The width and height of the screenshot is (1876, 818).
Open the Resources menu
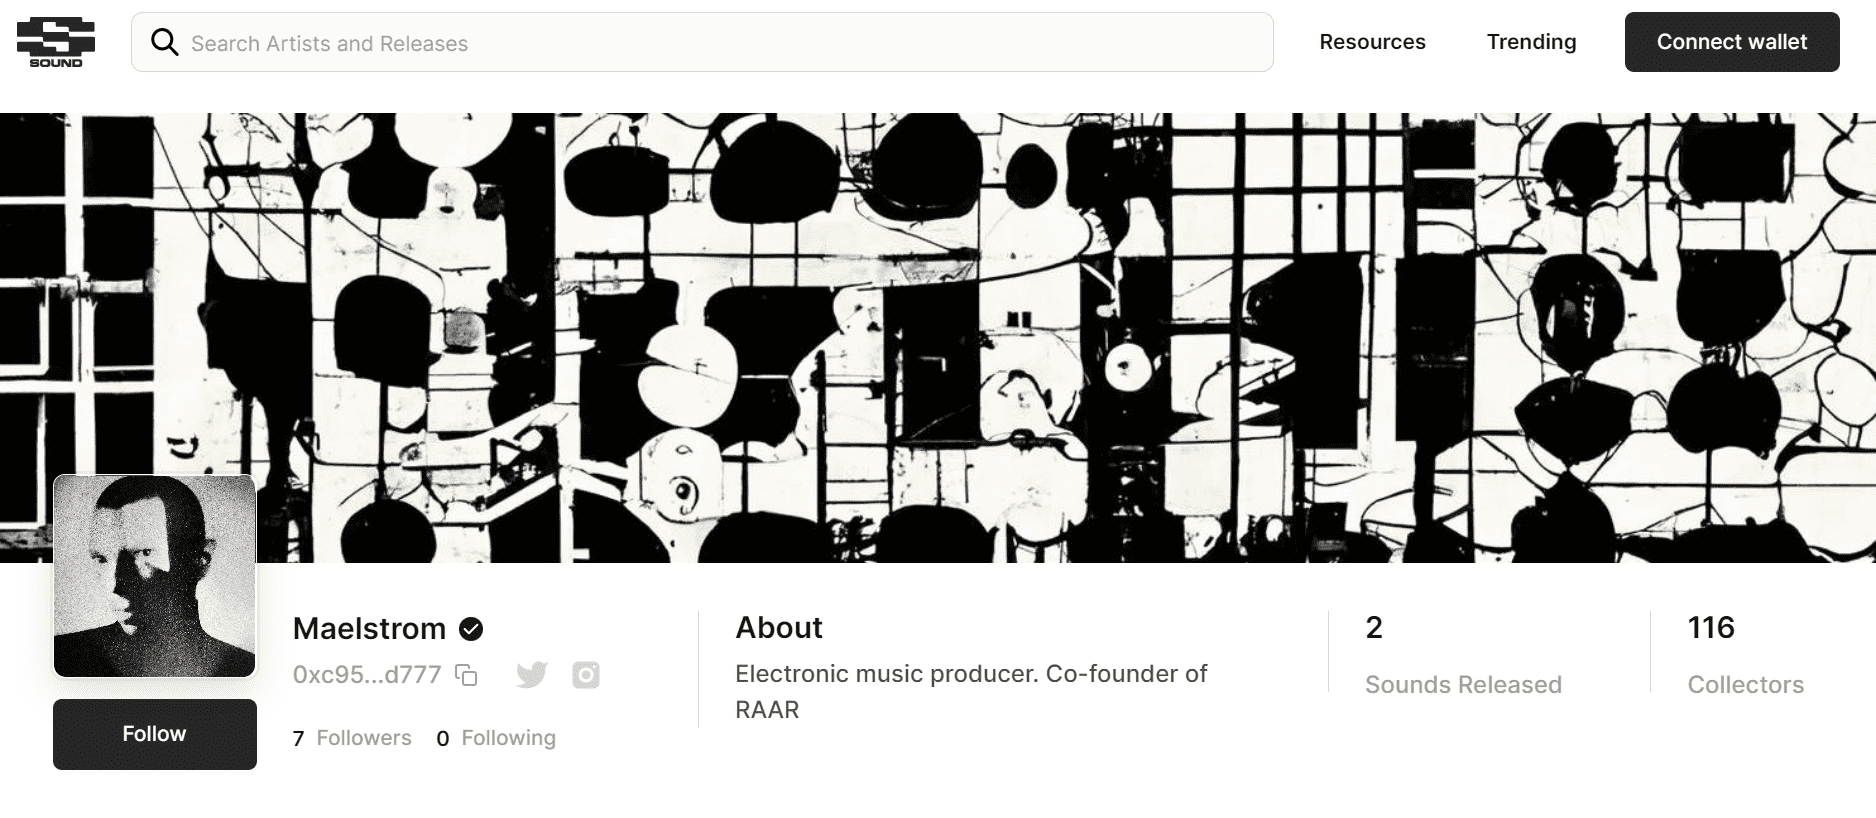coord(1372,42)
